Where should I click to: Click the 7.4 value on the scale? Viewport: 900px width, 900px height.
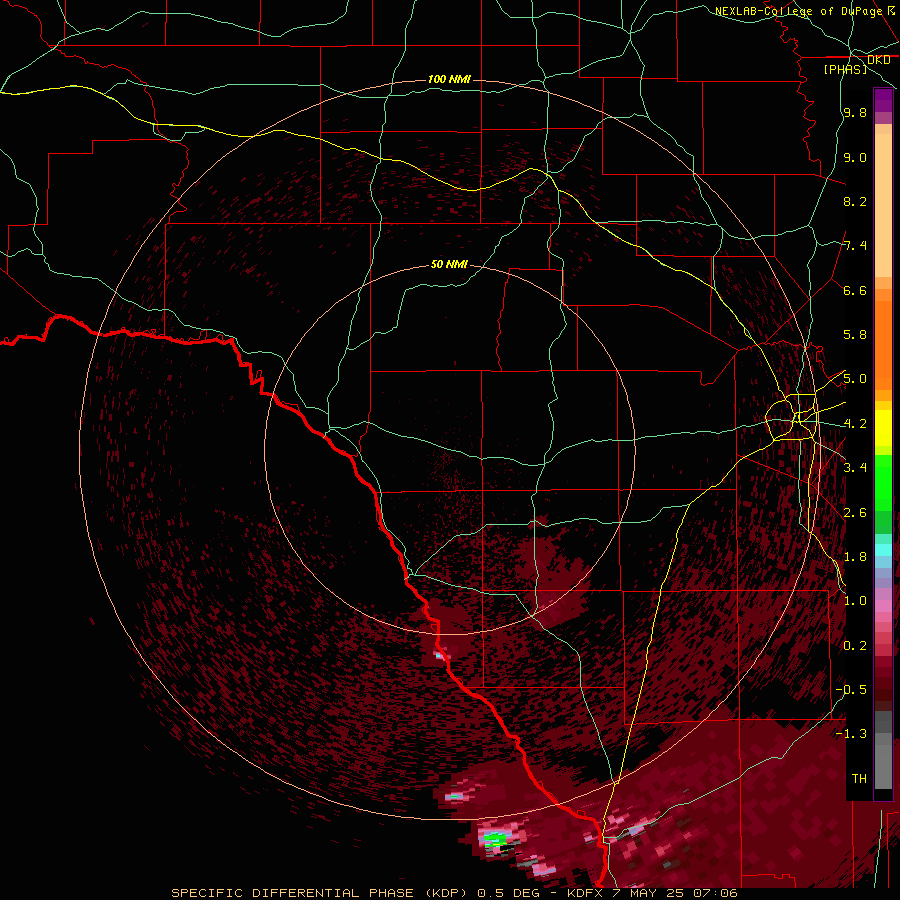[855, 246]
